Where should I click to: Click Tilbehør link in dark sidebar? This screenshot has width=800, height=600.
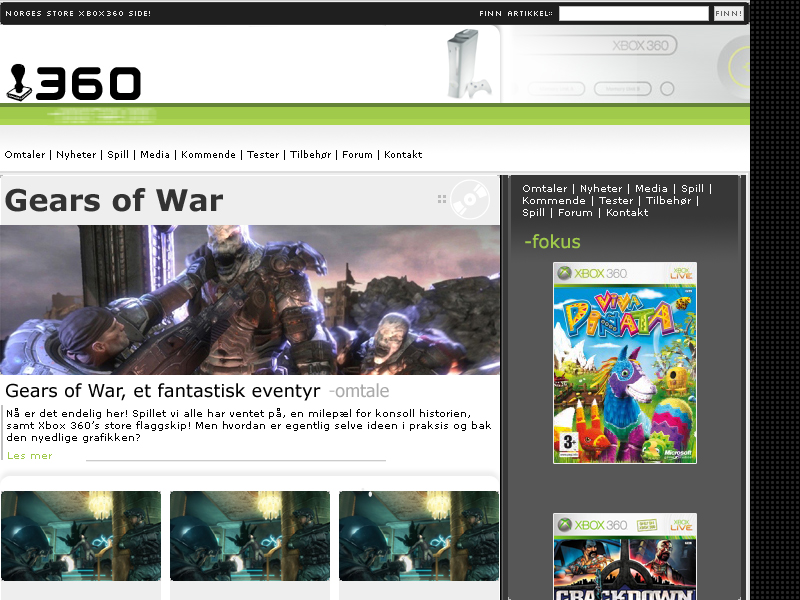(668, 201)
